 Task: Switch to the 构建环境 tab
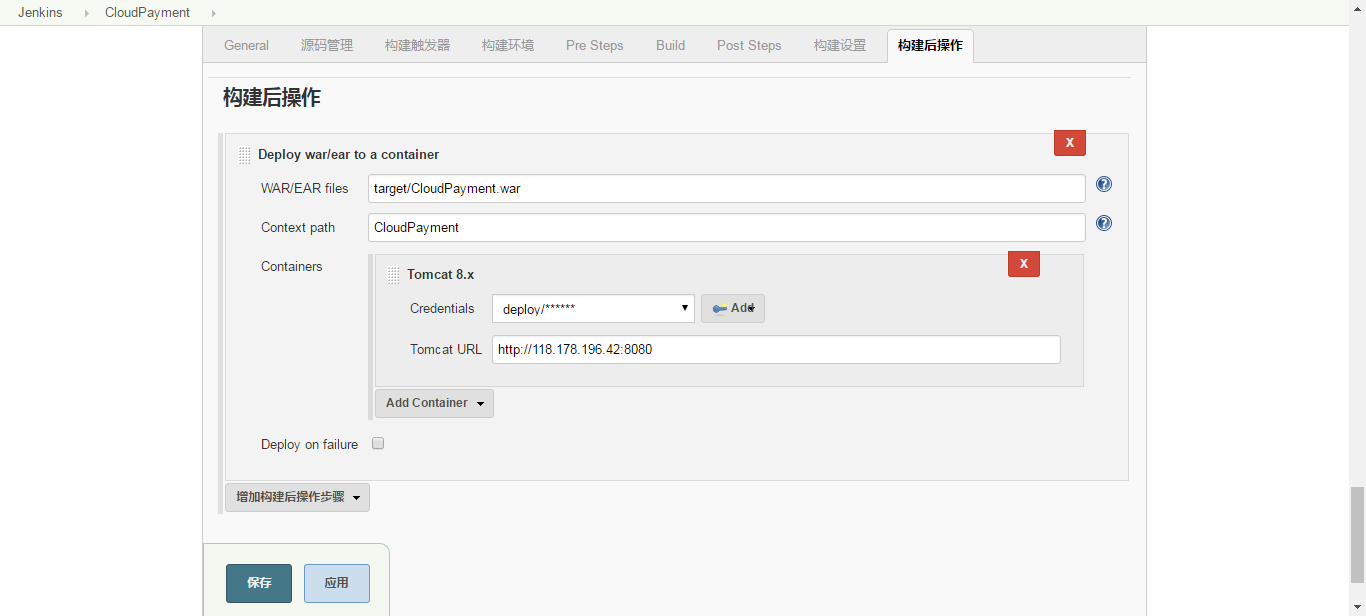(x=508, y=45)
